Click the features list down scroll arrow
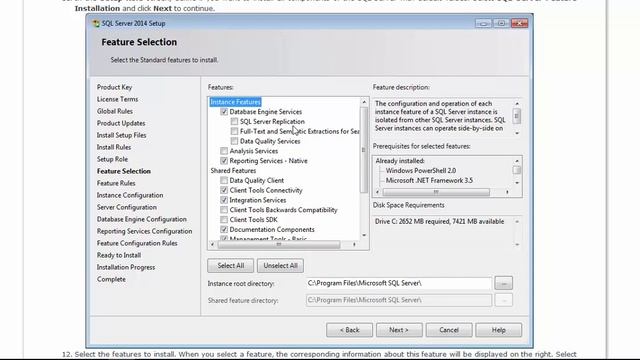 click(364, 236)
